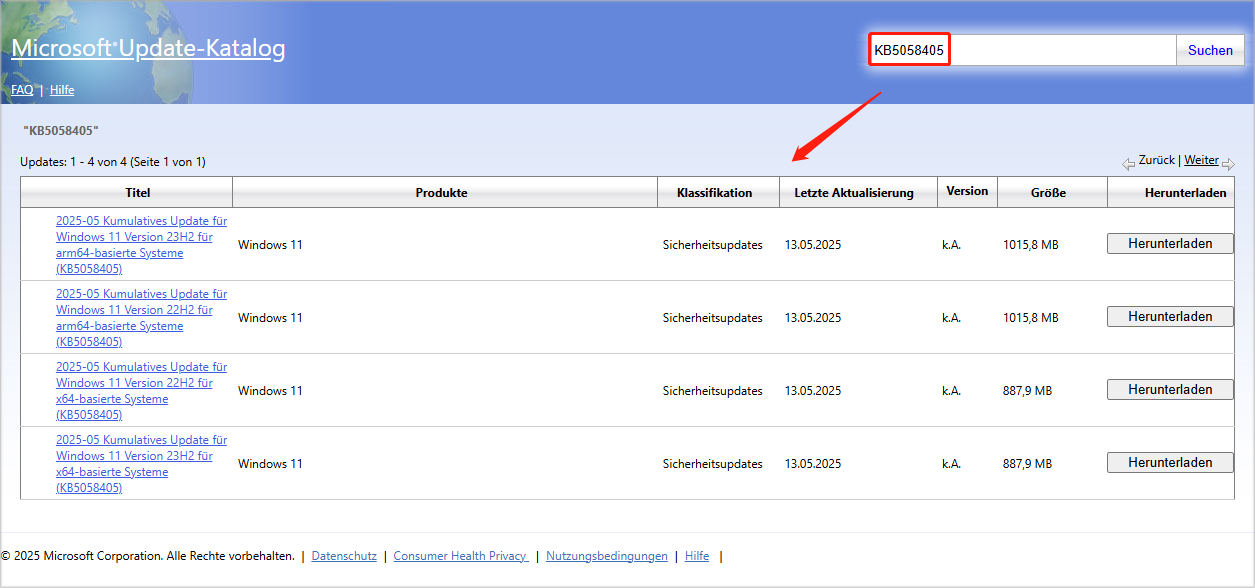
Task: Open Windows 11 Version 23H2 x64 update link
Action: click(x=141, y=464)
